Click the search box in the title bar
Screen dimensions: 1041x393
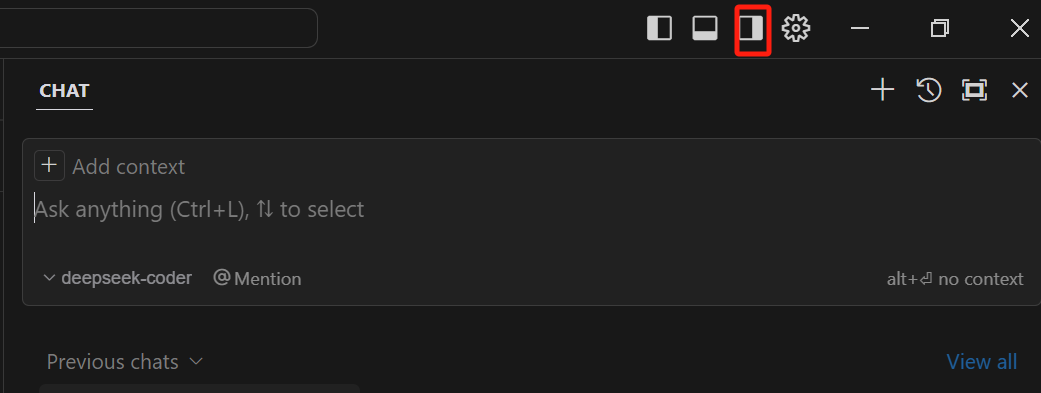pos(158,28)
